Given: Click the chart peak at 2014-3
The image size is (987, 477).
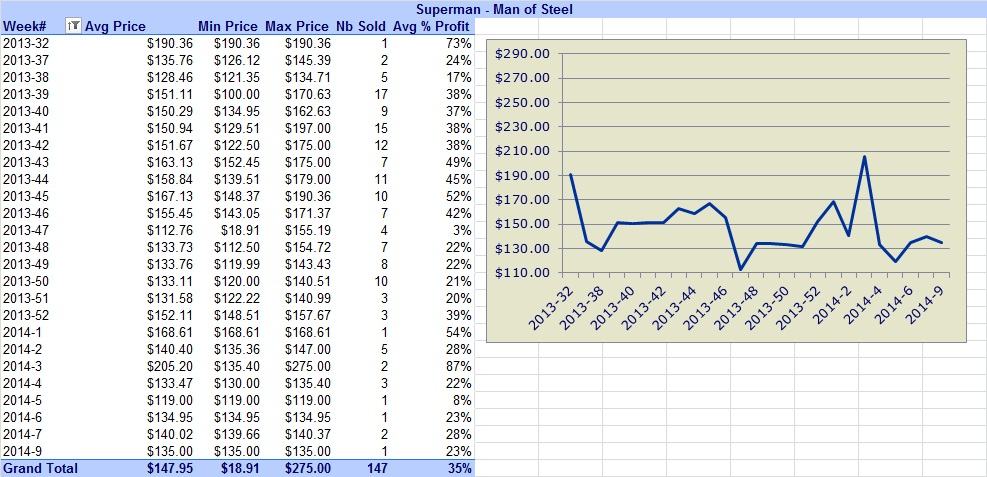Looking at the screenshot, I should [x=864, y=157].
